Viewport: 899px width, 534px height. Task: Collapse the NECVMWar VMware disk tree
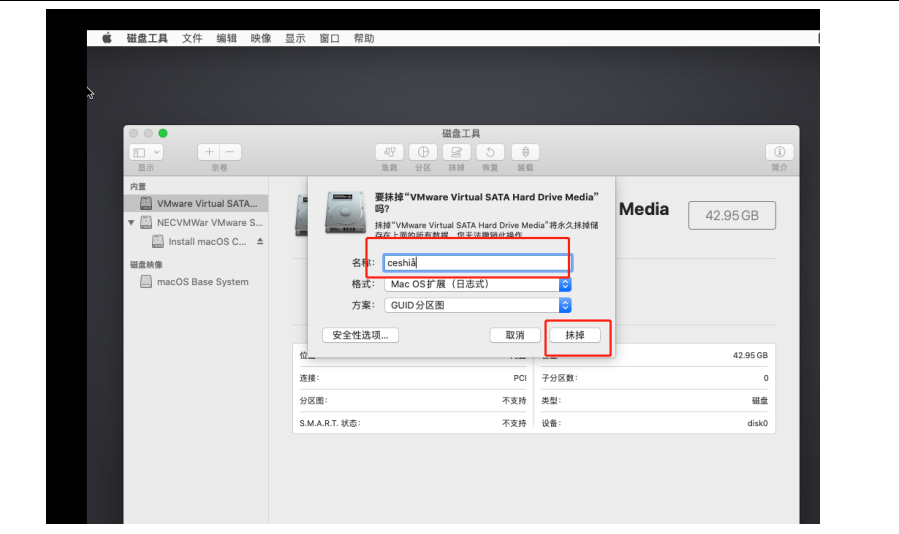tap(131, 223)
